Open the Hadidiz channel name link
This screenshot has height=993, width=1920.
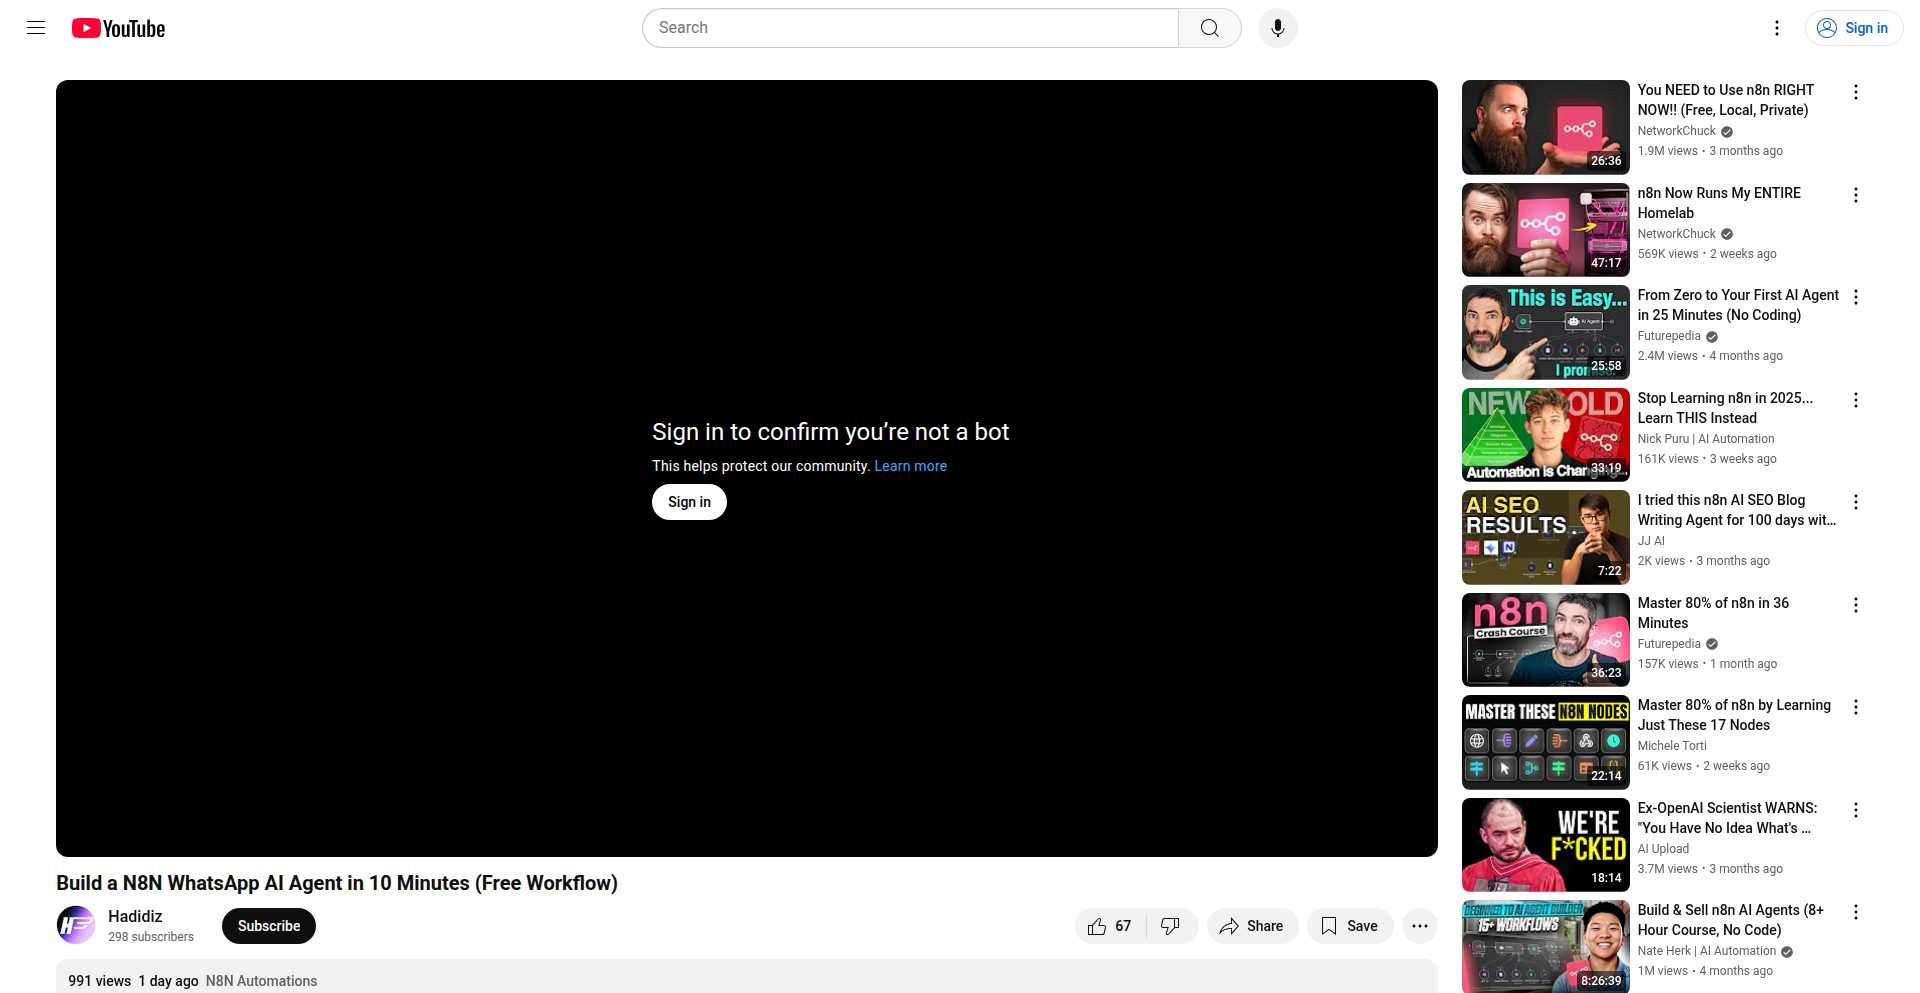[x=135, y=916]
